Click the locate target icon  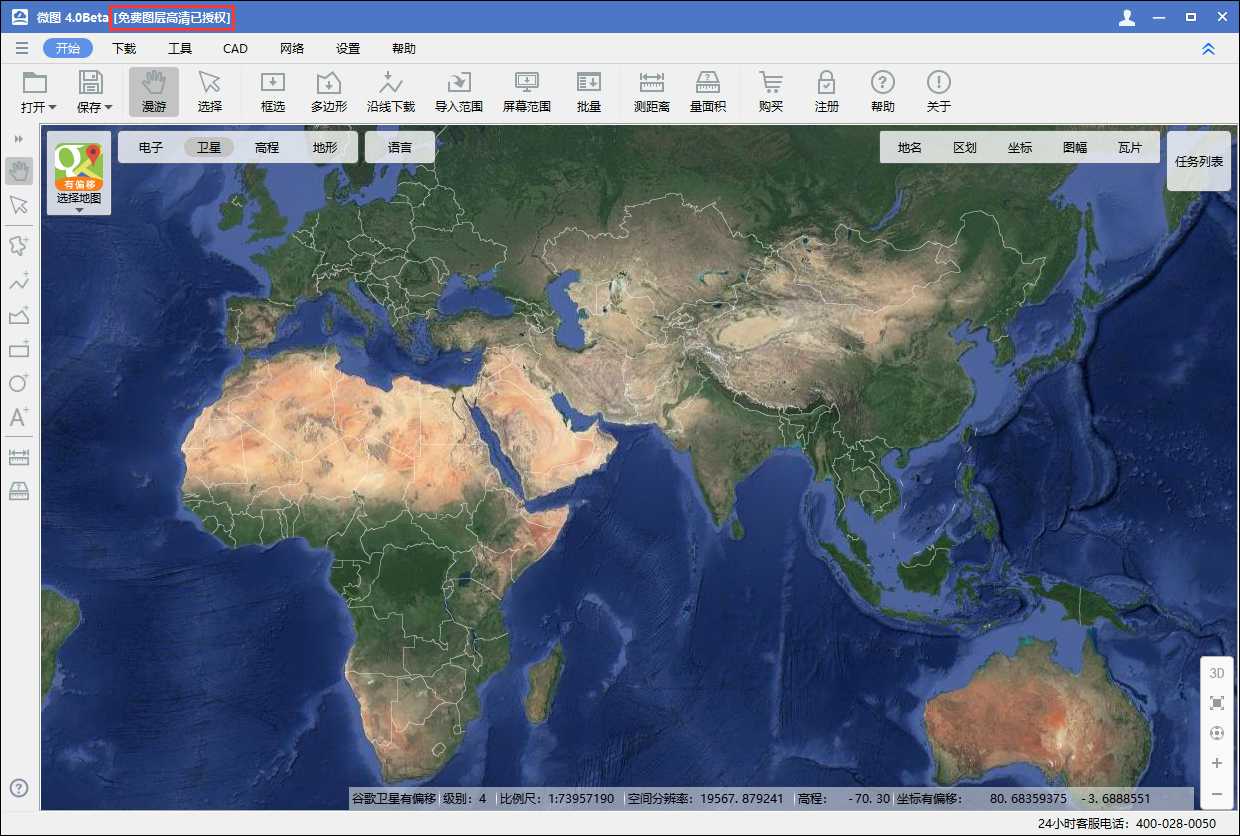click(x=1217, y=733)
